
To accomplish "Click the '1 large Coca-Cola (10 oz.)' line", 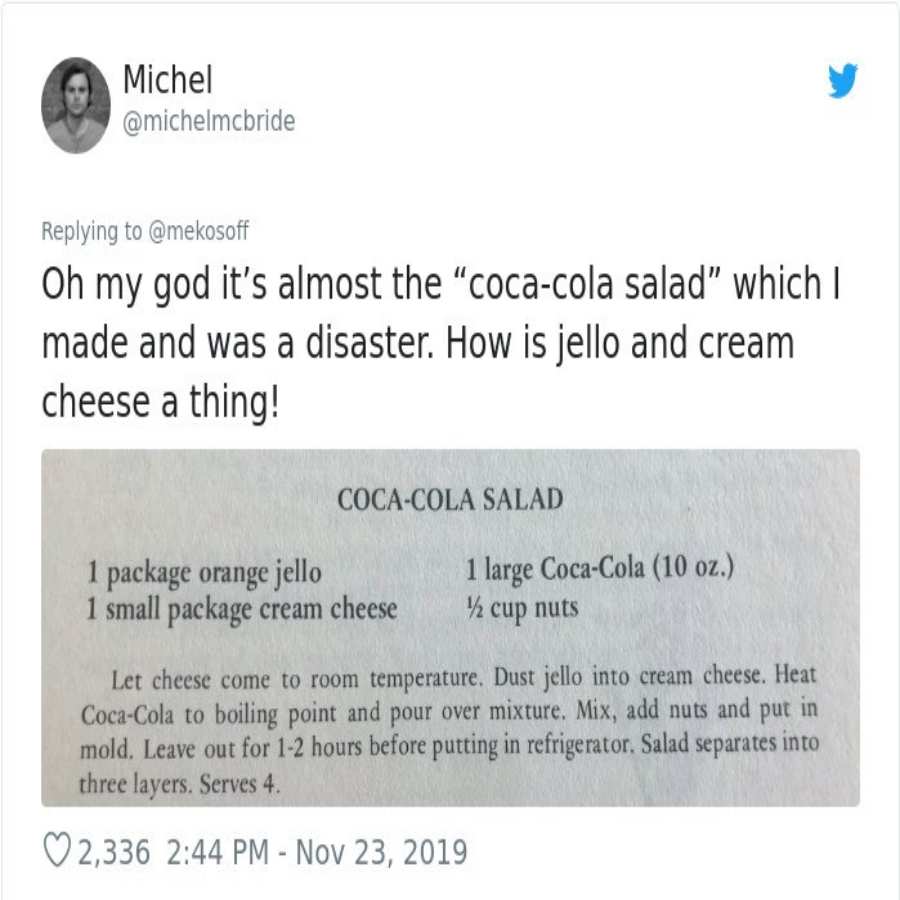I will 600,568.
